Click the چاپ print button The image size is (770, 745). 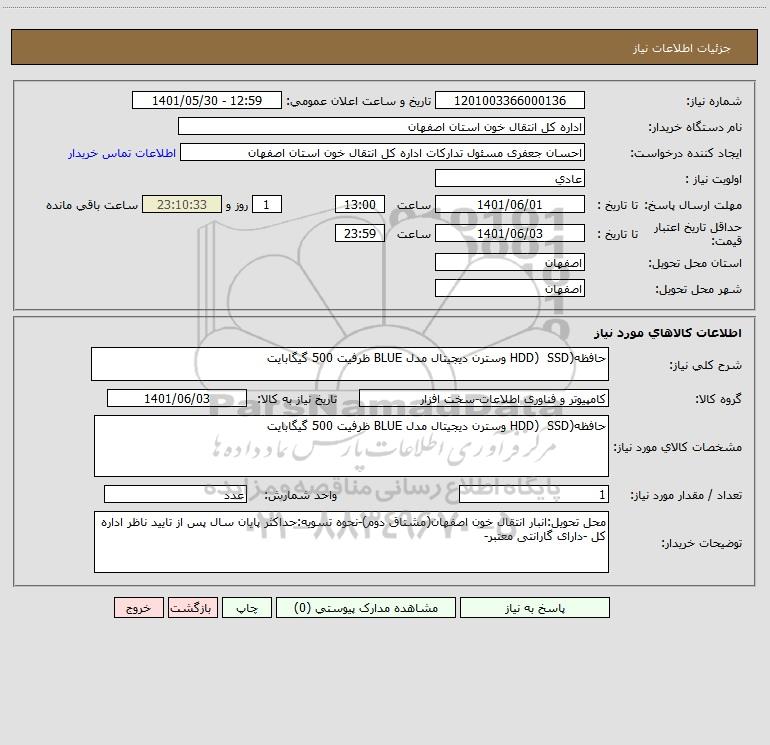(247, 607)
